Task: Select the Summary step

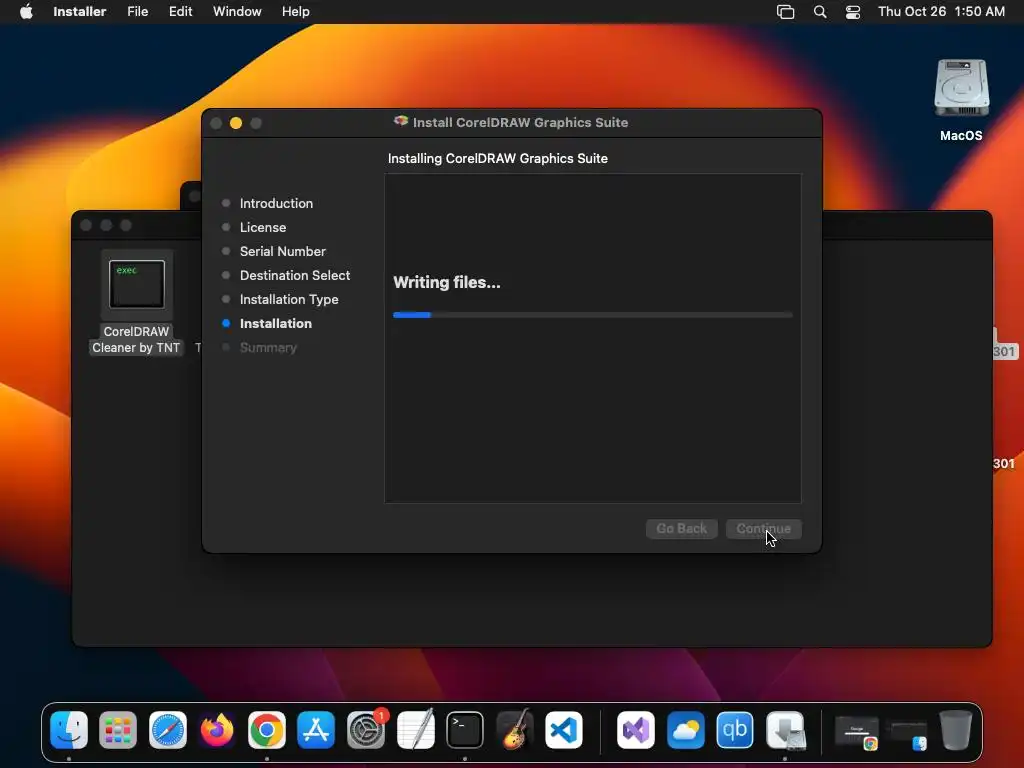Action: coord(268,347)
